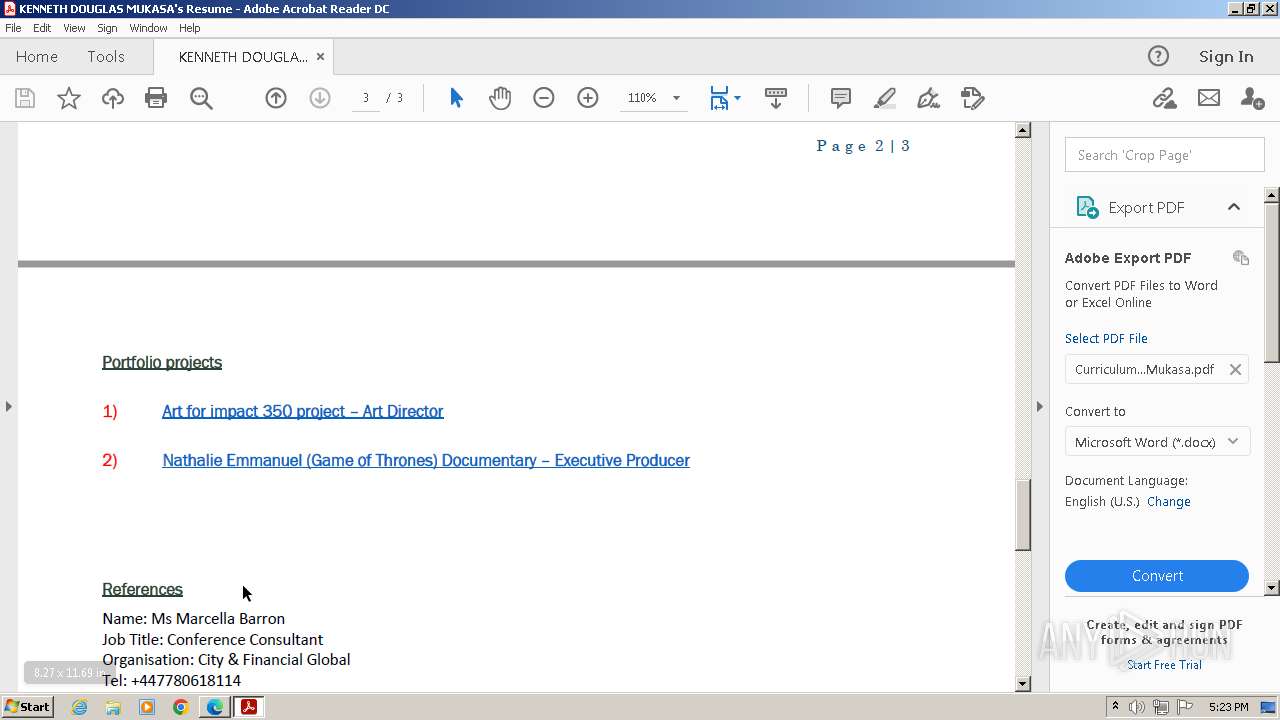
Task: Zoom in with the plus icon
Action: pyautogui.click(x=588, y=98)
